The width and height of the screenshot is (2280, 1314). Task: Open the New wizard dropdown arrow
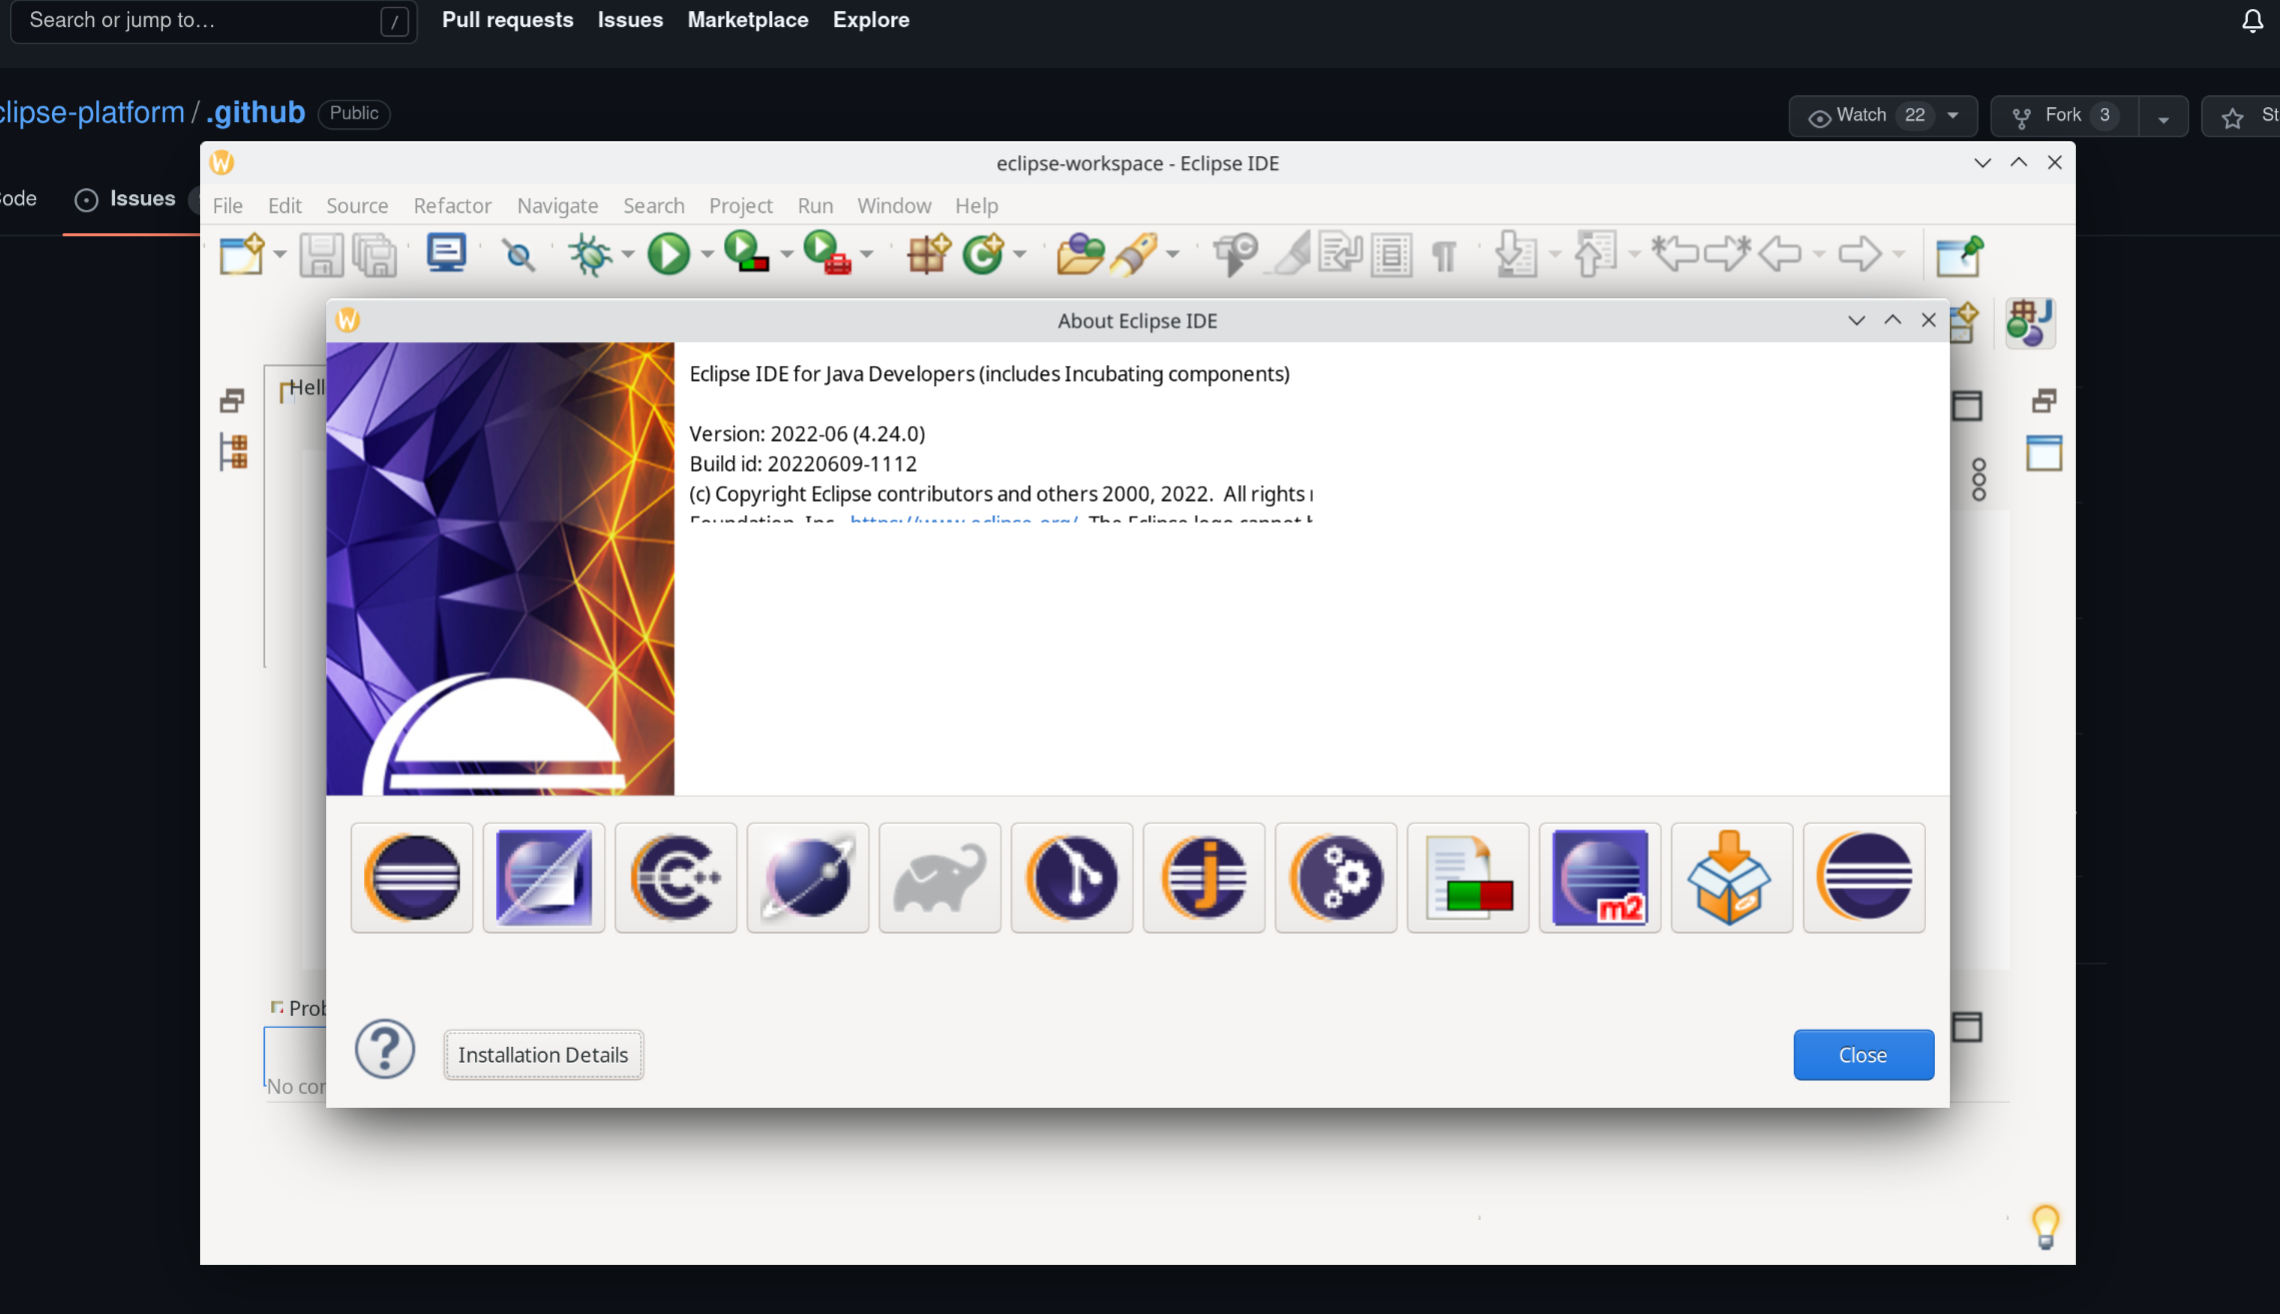click(277, 254)
